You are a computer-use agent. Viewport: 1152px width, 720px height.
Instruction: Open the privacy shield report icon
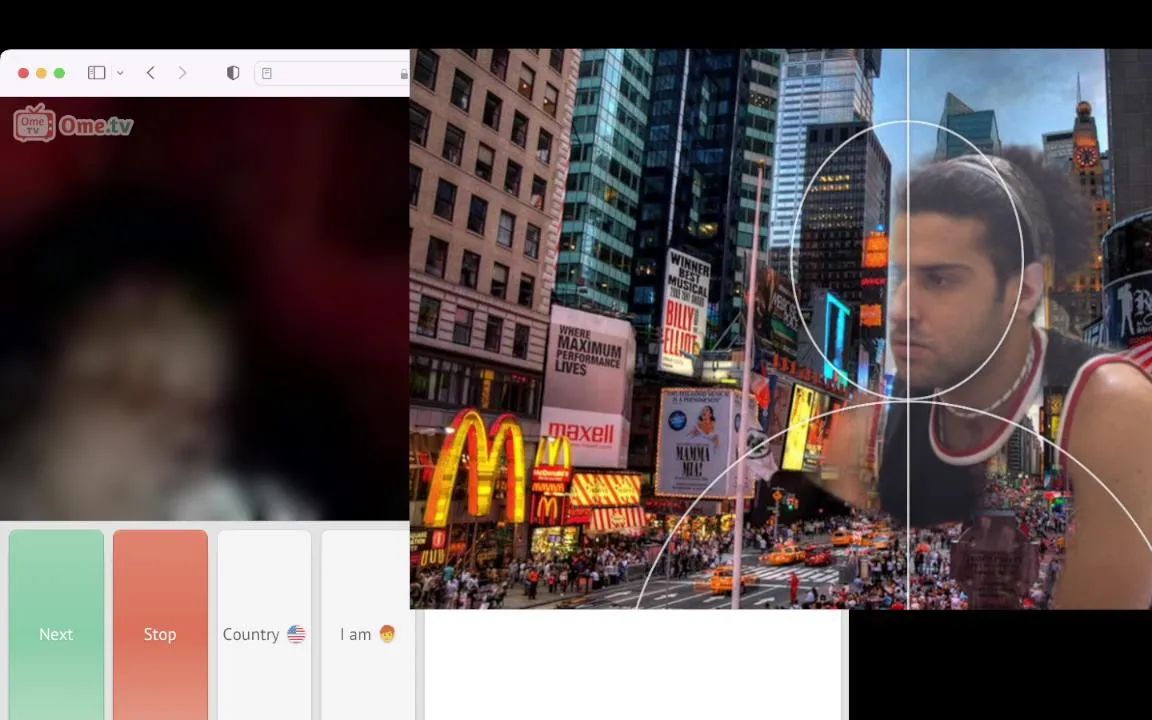[x=233, y=73]
